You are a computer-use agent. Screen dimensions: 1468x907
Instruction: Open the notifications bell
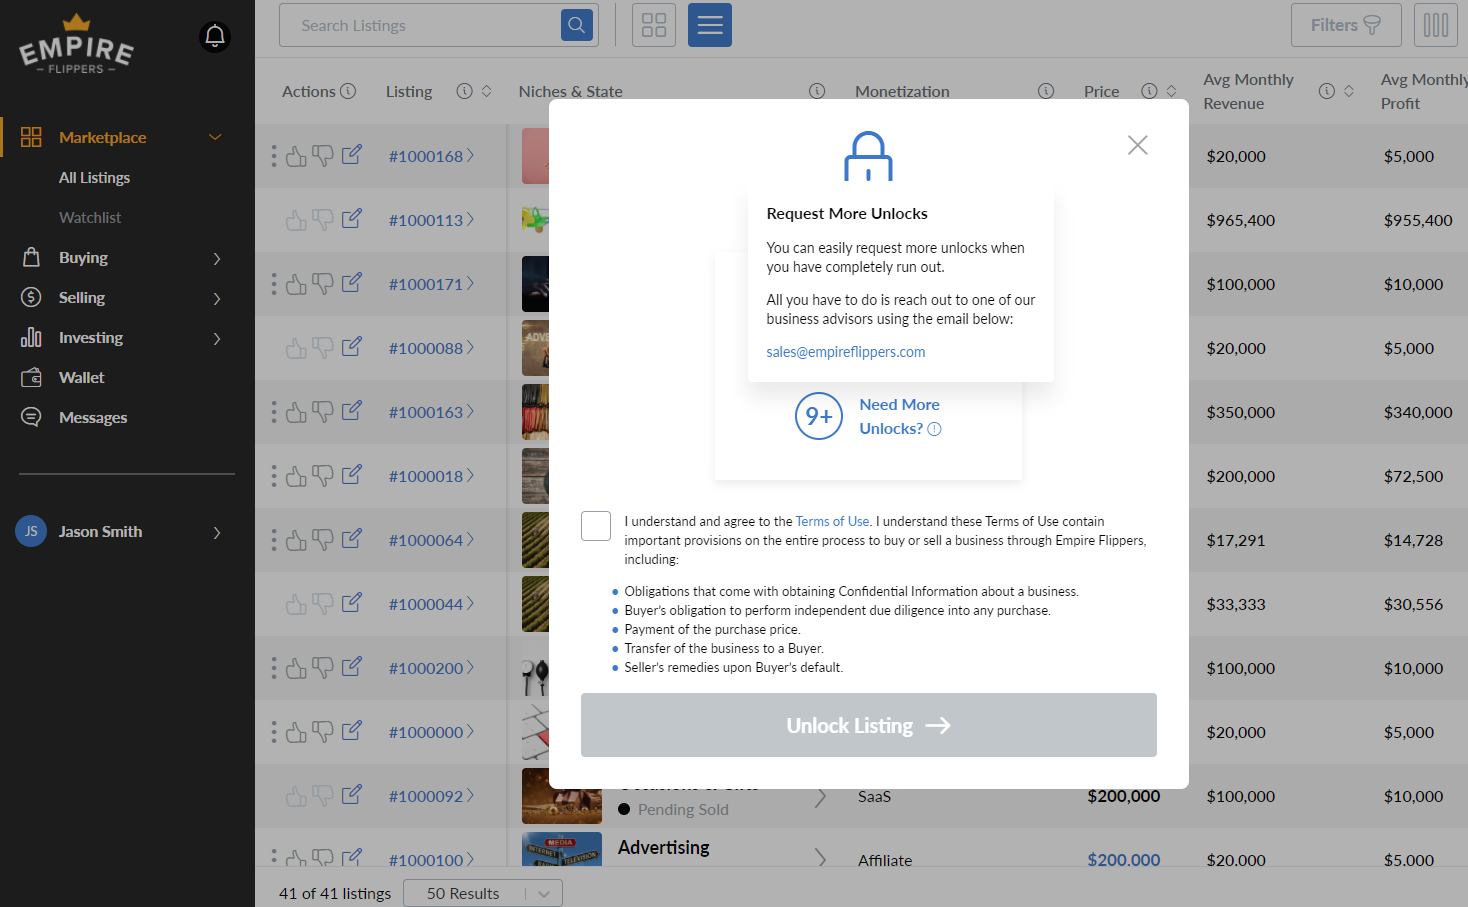point(214,37)
